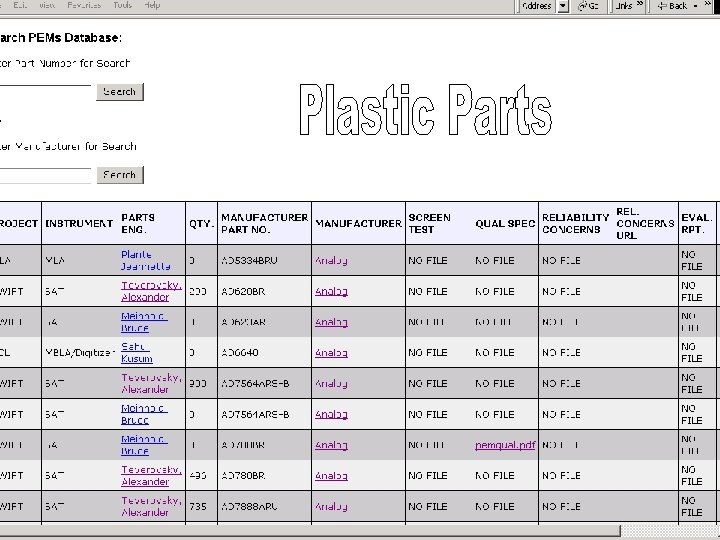Open the View menu
This screenshot has height=540, width=720.
(46, 5)
